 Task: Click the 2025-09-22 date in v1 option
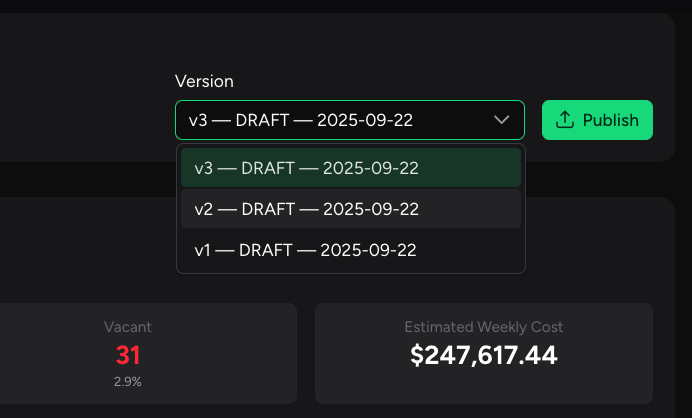[x=368, y=250]
